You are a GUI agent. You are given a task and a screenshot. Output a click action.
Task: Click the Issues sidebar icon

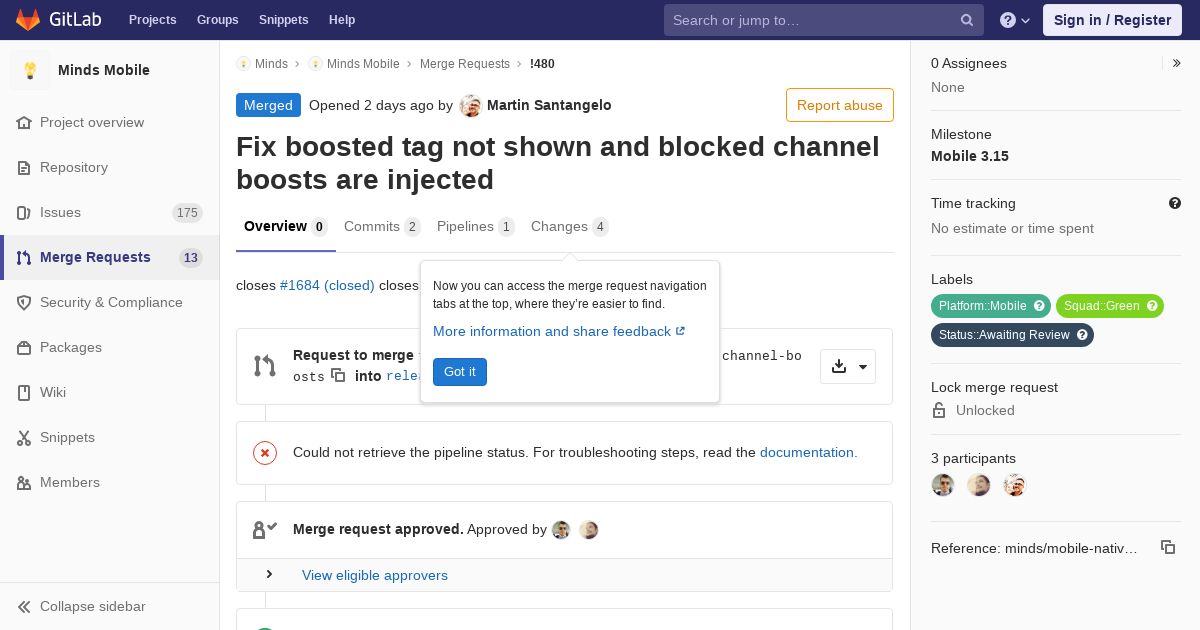(24, 212)
